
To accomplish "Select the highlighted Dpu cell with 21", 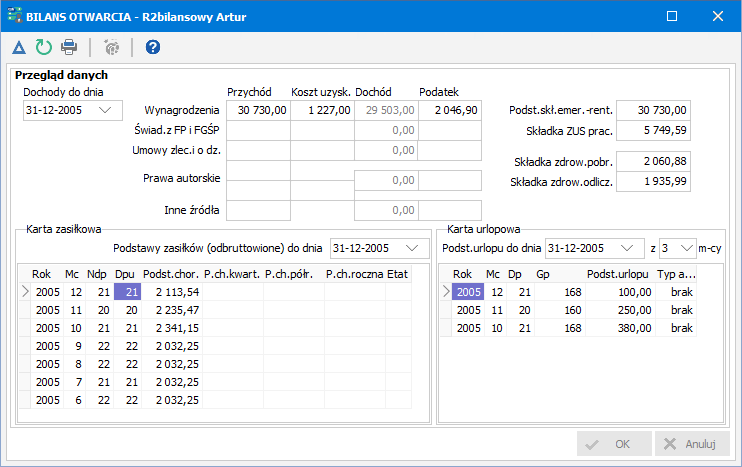I will coord(128,292).
